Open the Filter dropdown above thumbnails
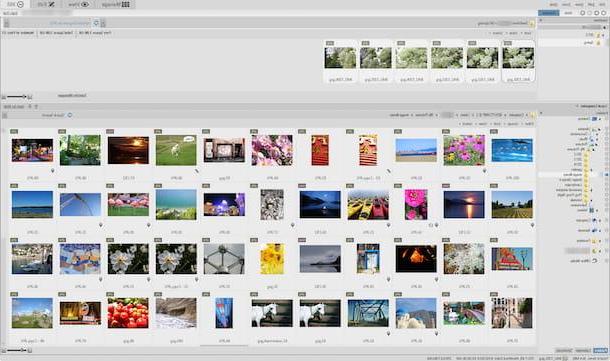The height and width of the screenshot is (361, 610). [x=529, y=124]
